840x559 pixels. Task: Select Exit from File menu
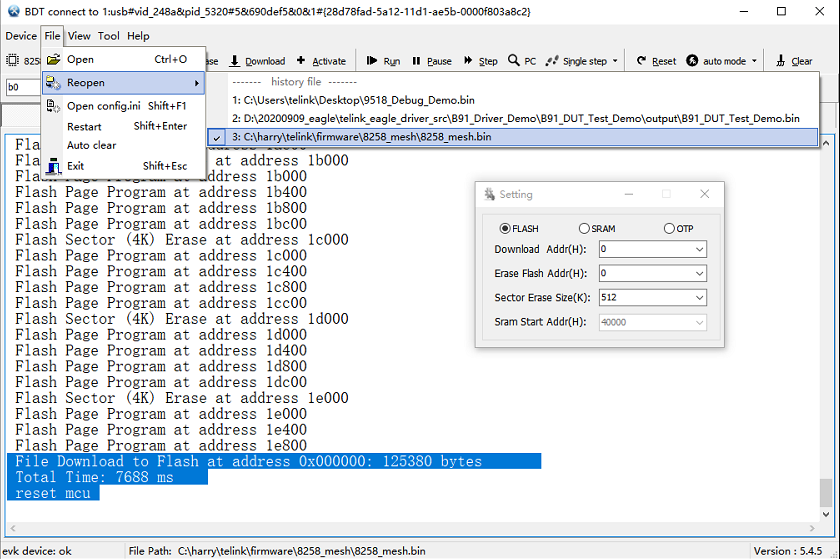[x=75, y=166]
